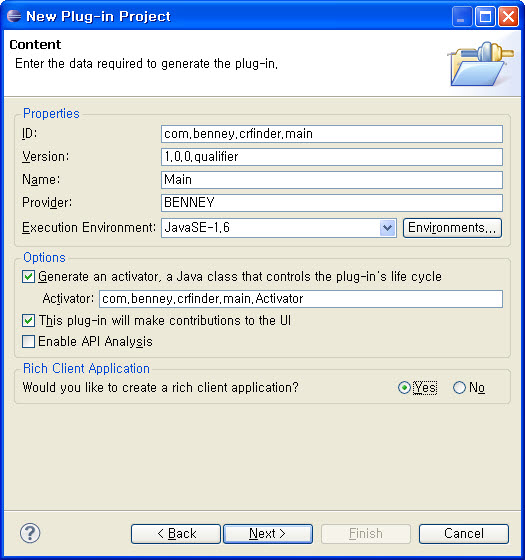Viewport: 525px width, 560px height.
Task: Click the Activator label
Action: (x=68, y=298)
